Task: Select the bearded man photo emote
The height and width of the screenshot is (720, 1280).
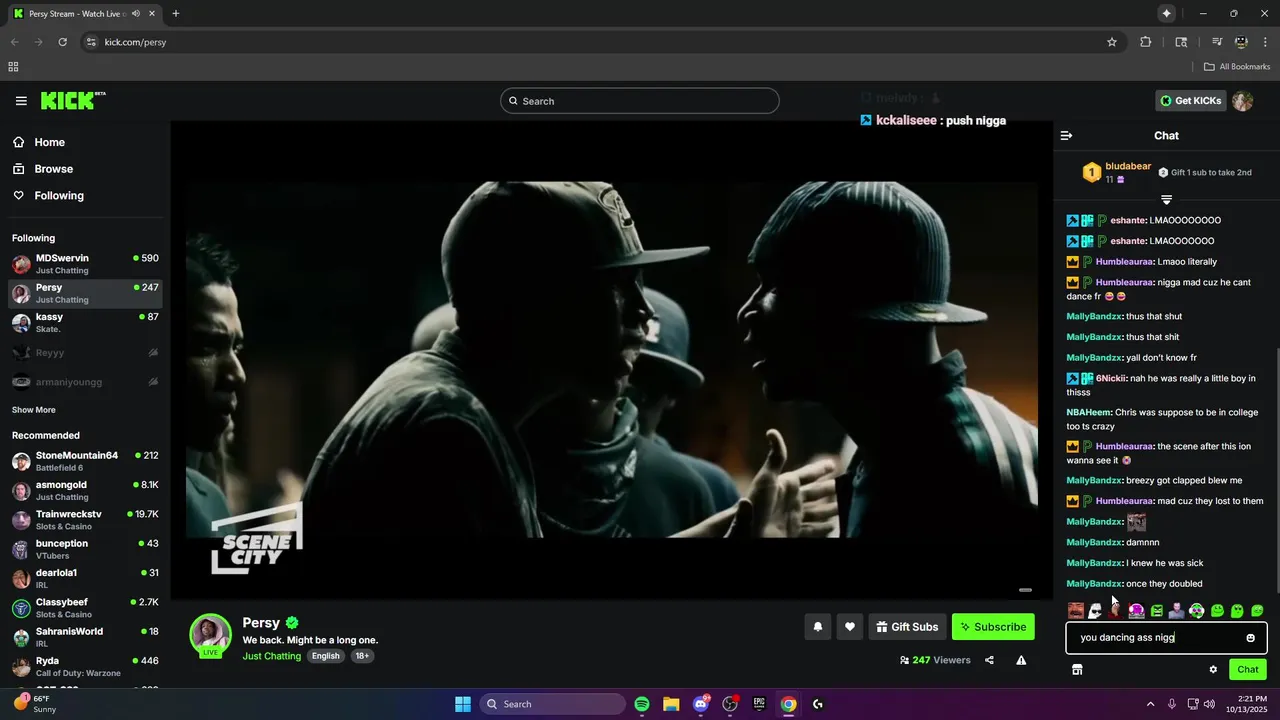Action: point(1177,610)
